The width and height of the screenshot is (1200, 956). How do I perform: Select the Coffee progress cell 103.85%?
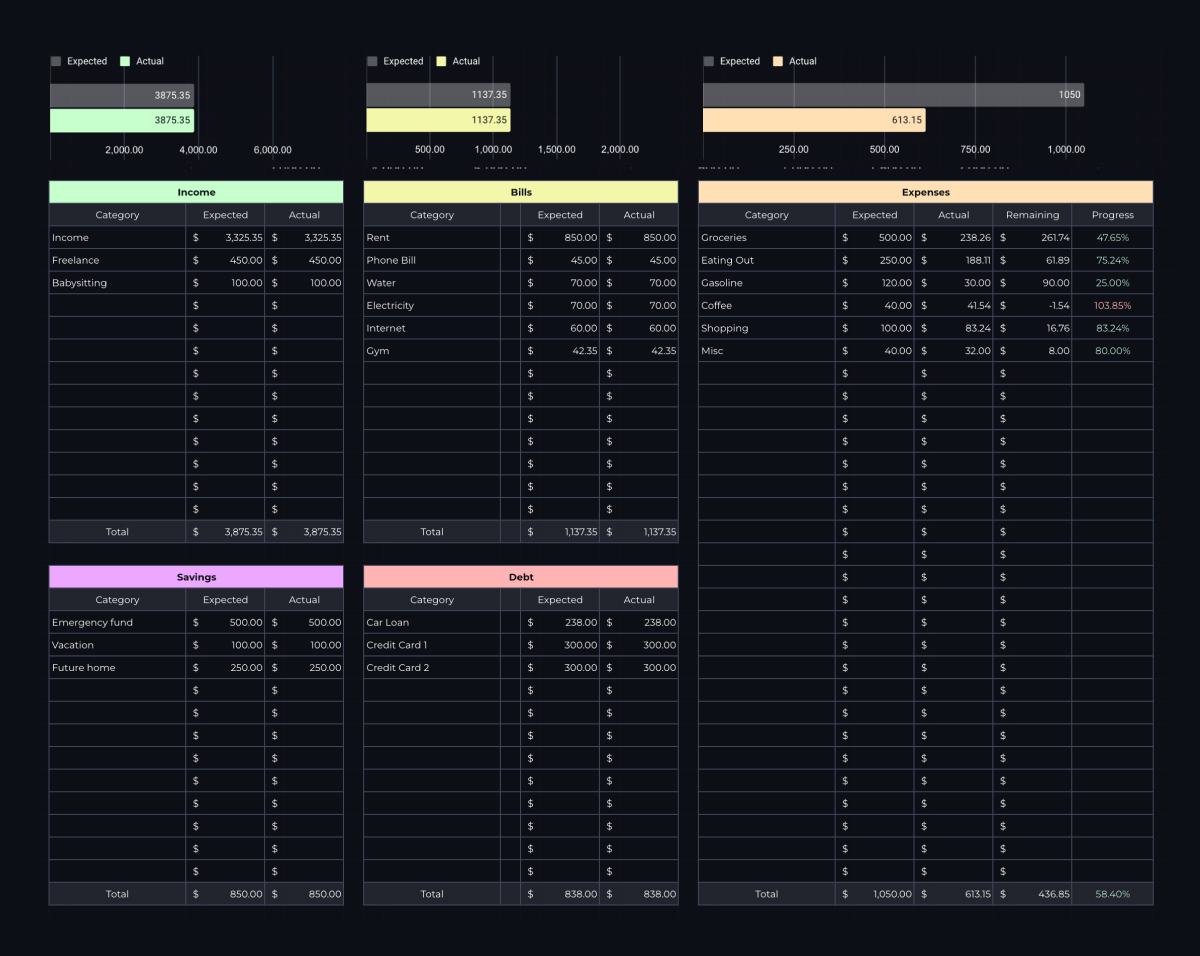click(1112, 306)
